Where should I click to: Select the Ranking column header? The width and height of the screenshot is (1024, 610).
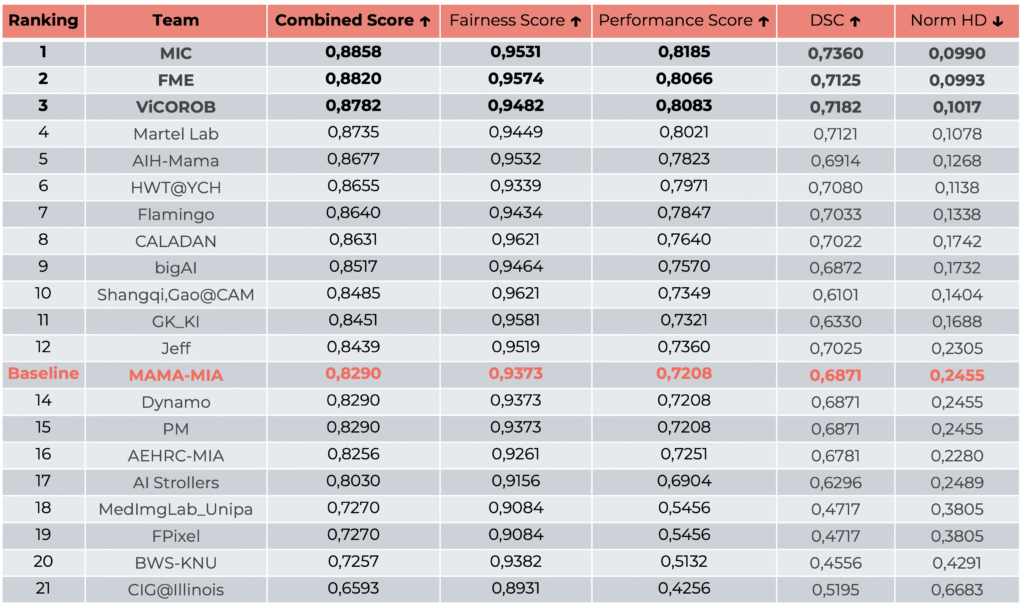[x=43, y=21]
